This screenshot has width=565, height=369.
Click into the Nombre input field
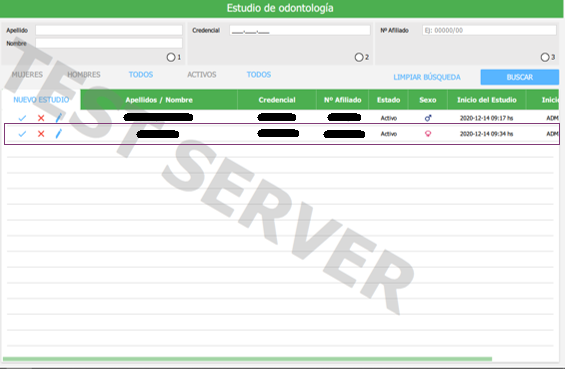click(x=109, y=43)
